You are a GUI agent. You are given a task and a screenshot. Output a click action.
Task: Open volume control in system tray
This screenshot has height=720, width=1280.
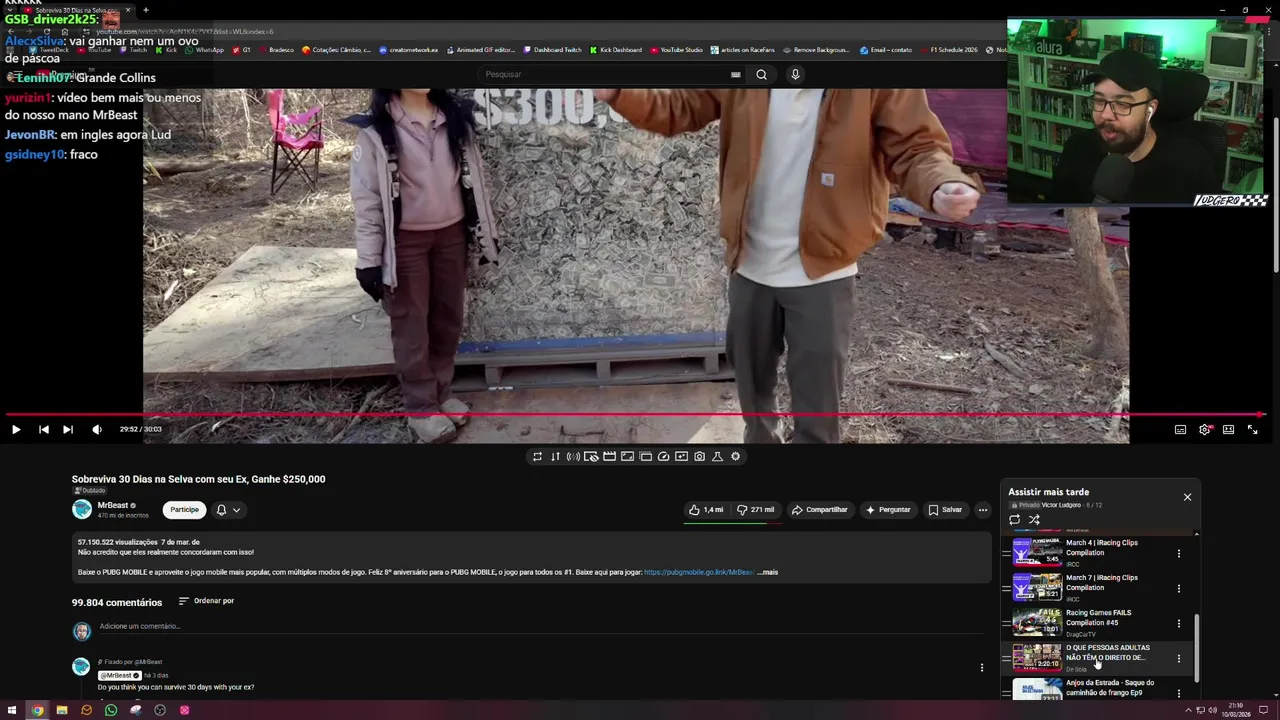click(1213, 710)
